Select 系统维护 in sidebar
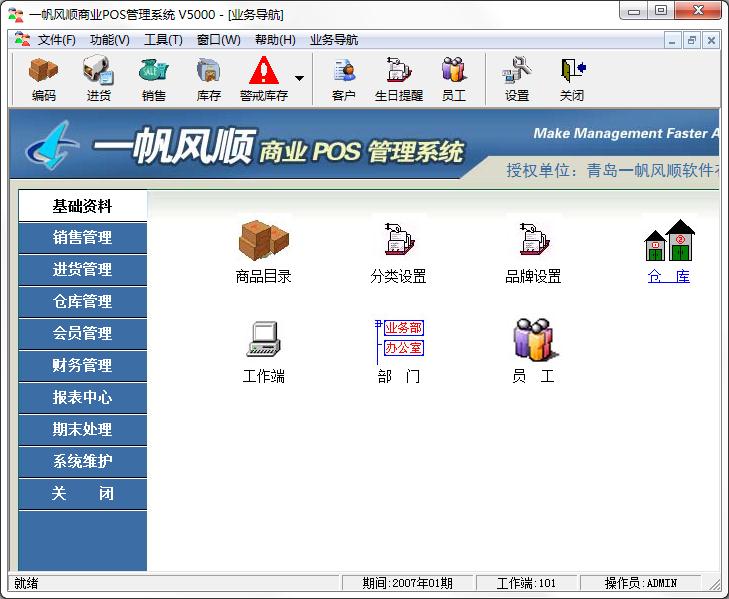729x599 pixels. [83, 461]
